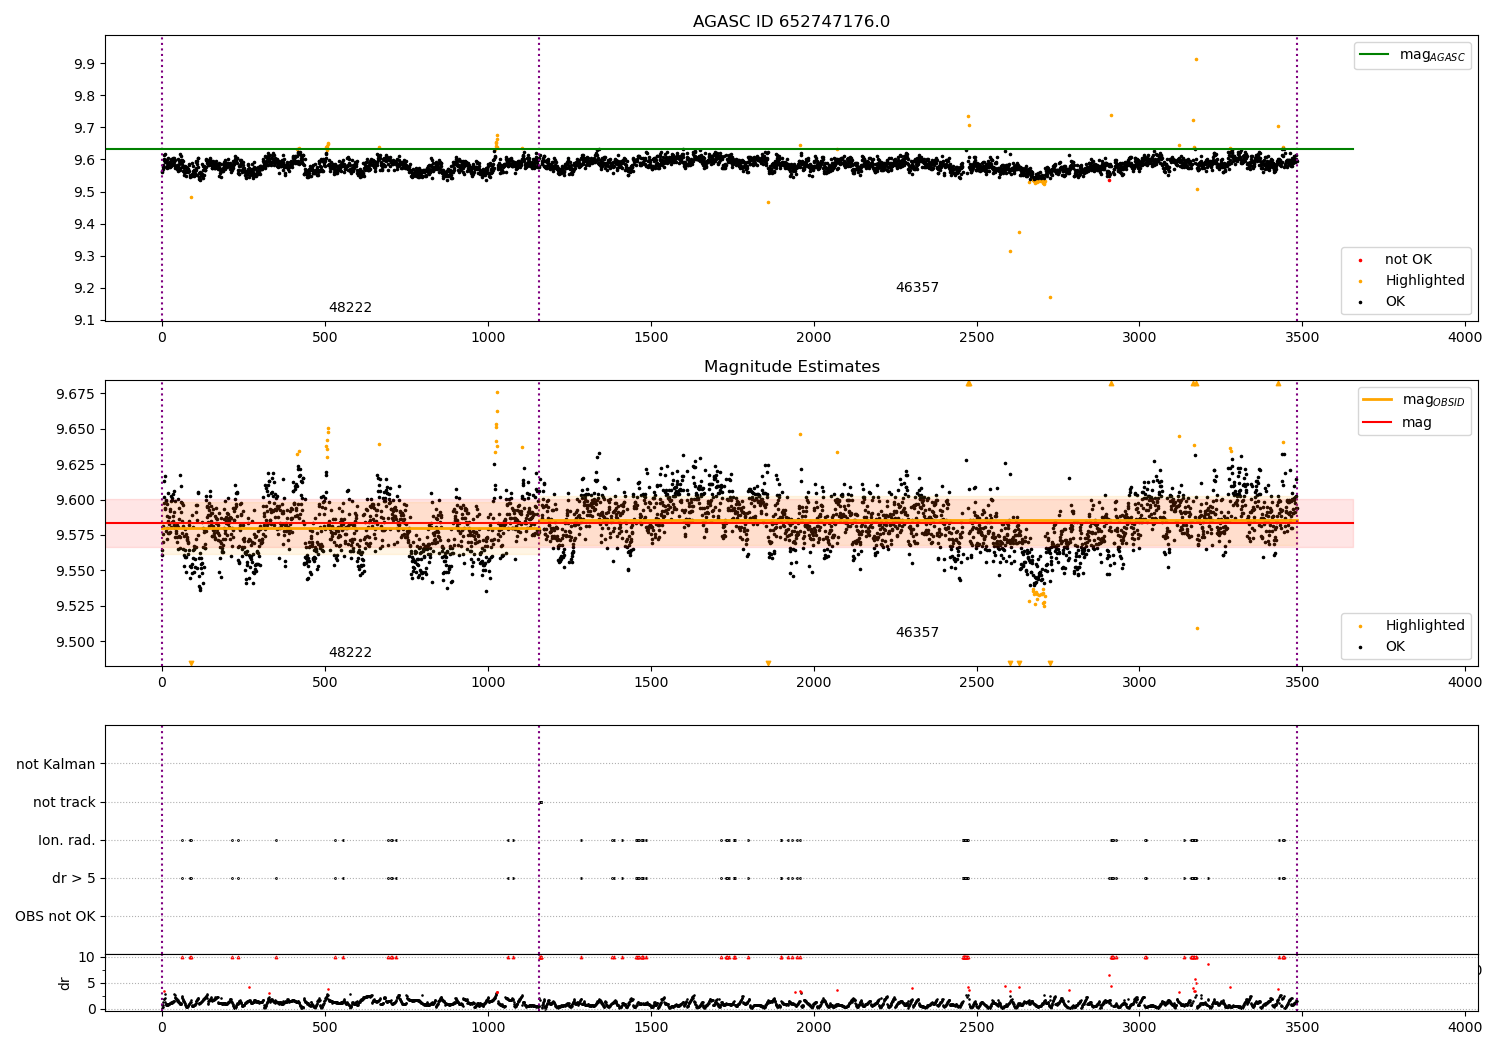The image size is (1500, 1050).
Task: Select the green line sample beside mag AGASC
Action: pyautogui.click(x=1375, y=55)
